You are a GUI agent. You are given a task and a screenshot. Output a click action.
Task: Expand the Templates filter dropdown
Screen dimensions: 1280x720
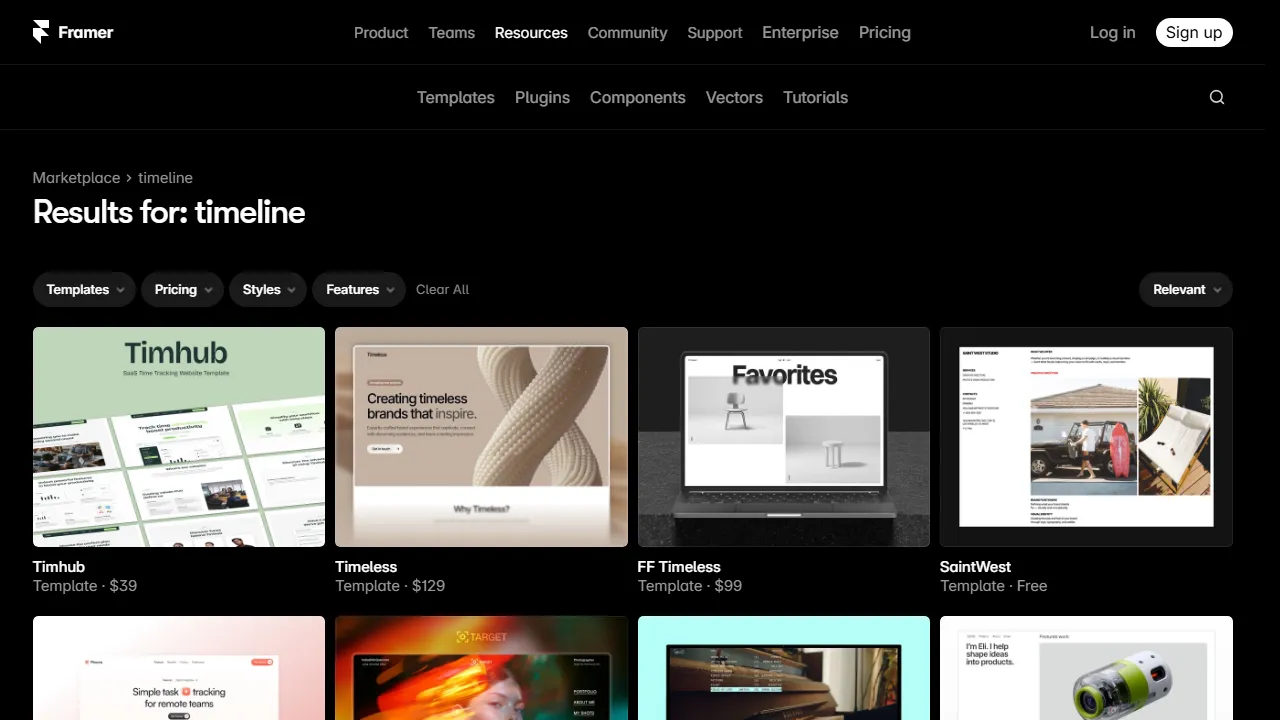coord(84,289)
